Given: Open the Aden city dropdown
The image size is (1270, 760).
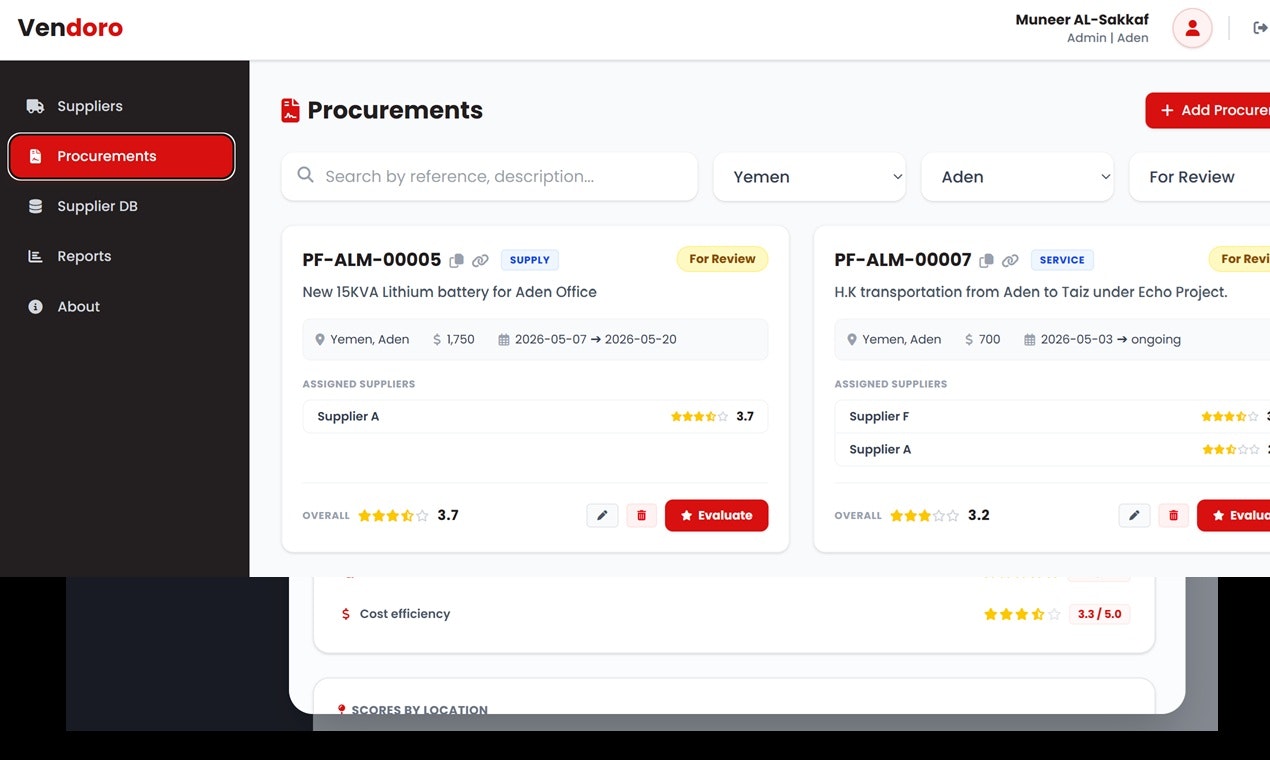Looking at the screenshot, I should click(x=1017, y=176).
